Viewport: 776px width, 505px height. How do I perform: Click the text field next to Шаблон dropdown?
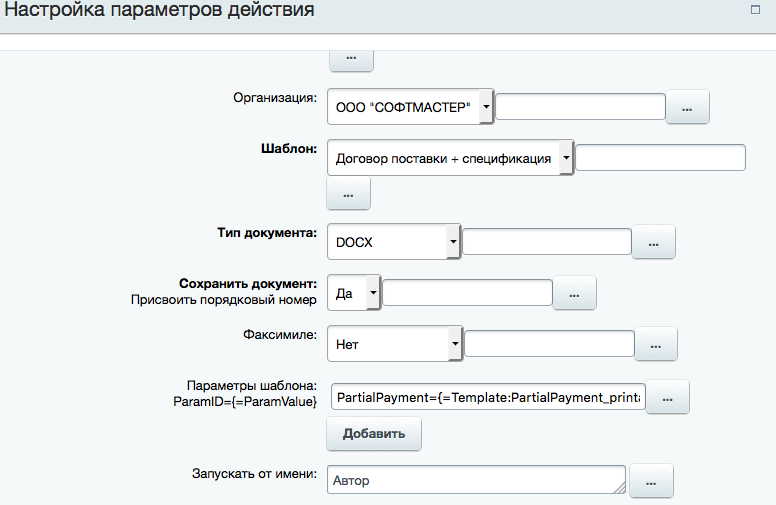pyautogui.click(x=661, y=158)
